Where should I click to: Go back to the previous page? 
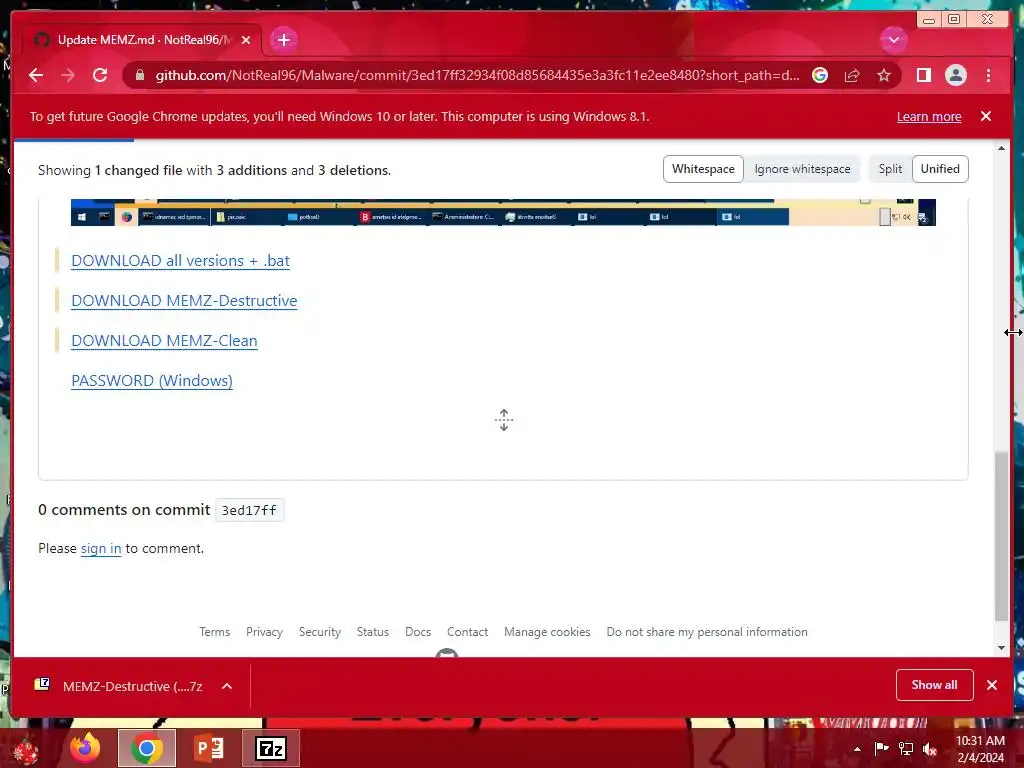pos(36,75)
